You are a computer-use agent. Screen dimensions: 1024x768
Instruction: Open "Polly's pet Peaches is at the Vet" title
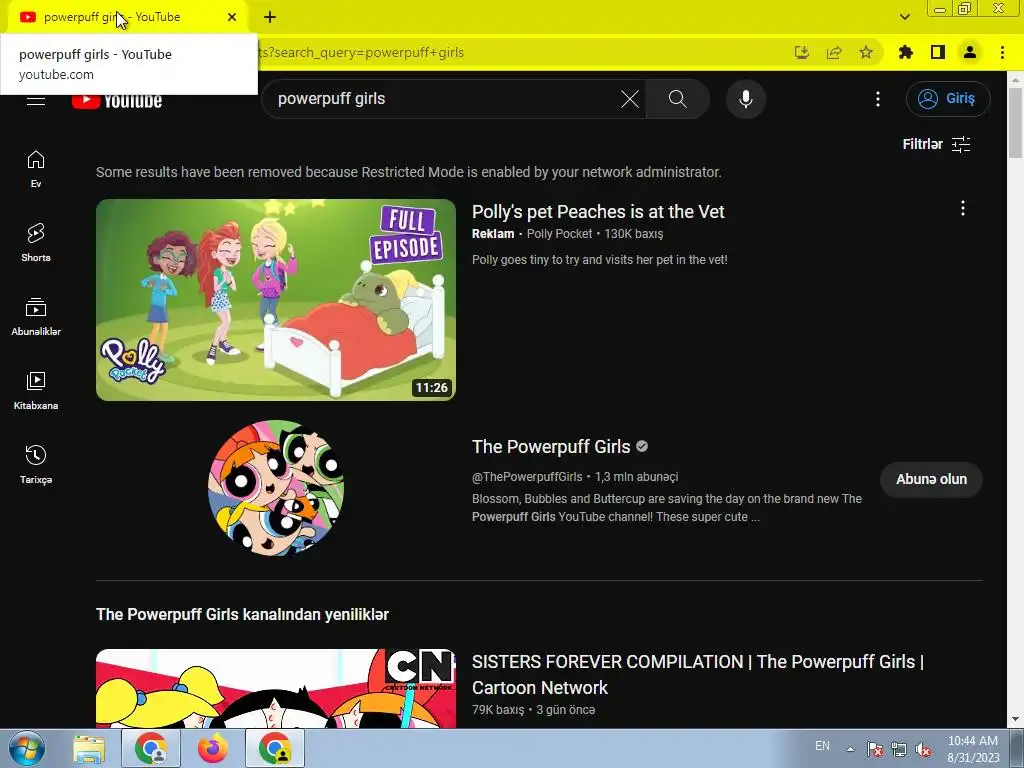click(x=598, y=212)
